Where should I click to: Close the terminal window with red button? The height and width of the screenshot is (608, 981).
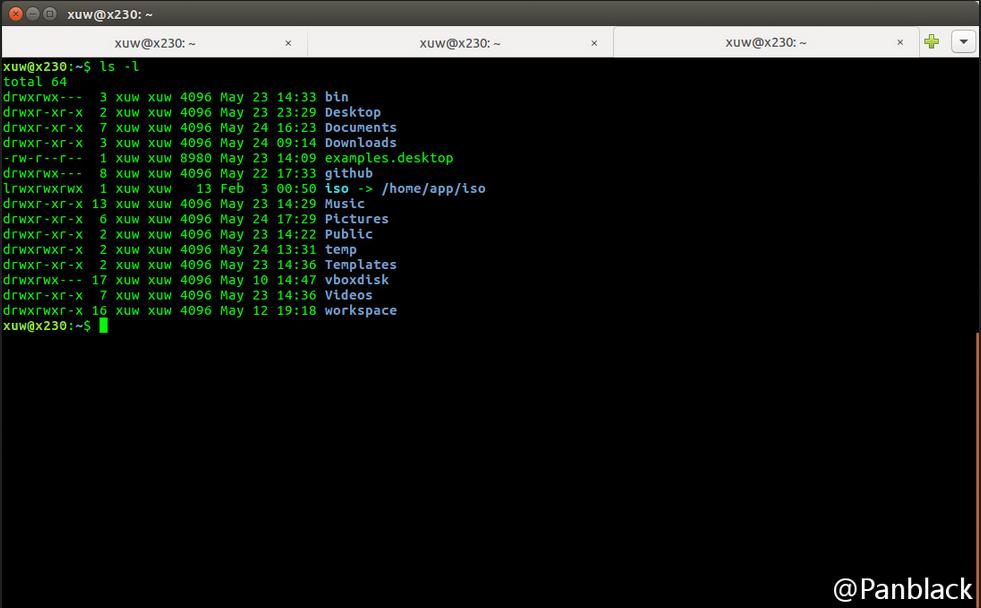tap(15, 14)
